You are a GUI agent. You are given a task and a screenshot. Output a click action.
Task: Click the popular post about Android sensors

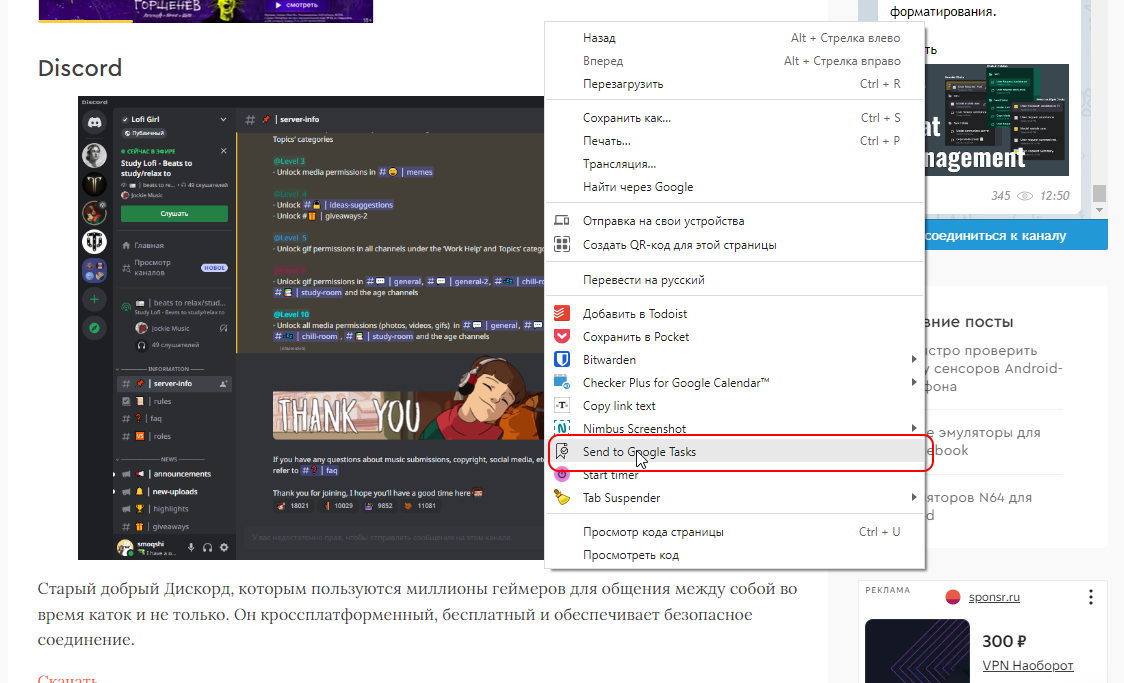[x=994, y=368]
